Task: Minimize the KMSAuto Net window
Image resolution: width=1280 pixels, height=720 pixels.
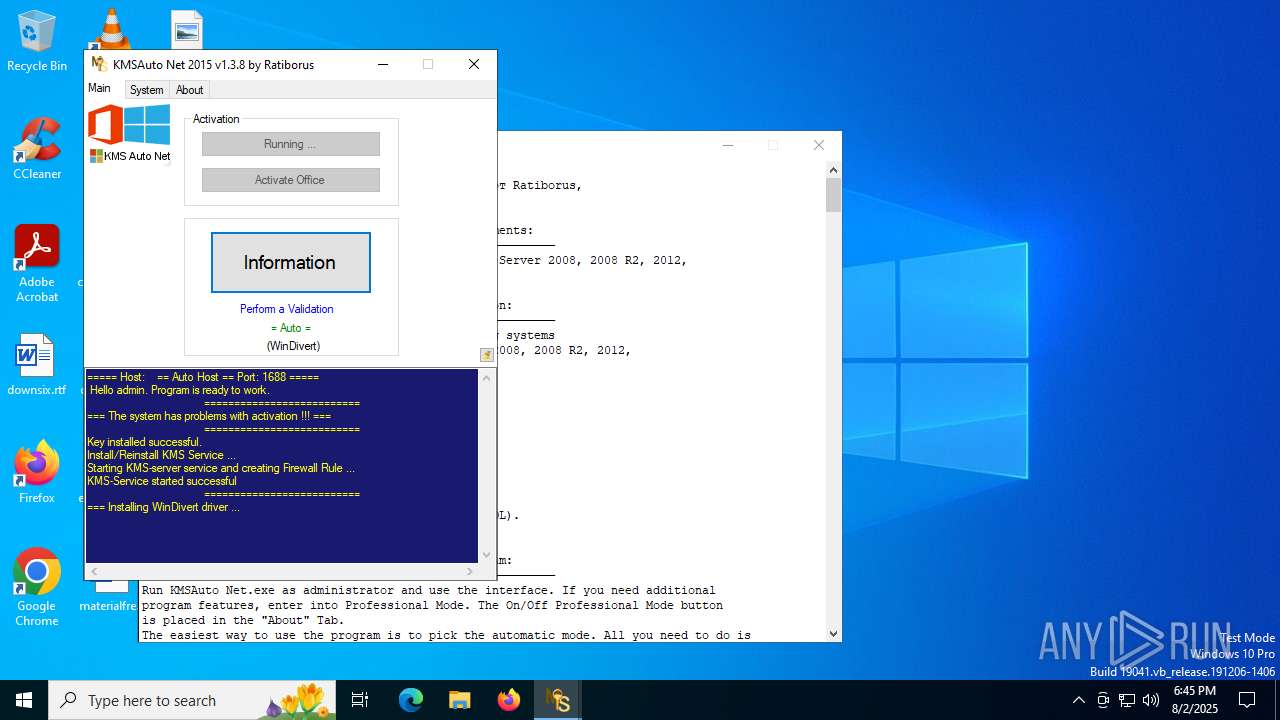Action: pyautogui.click(x=383, y=64)
